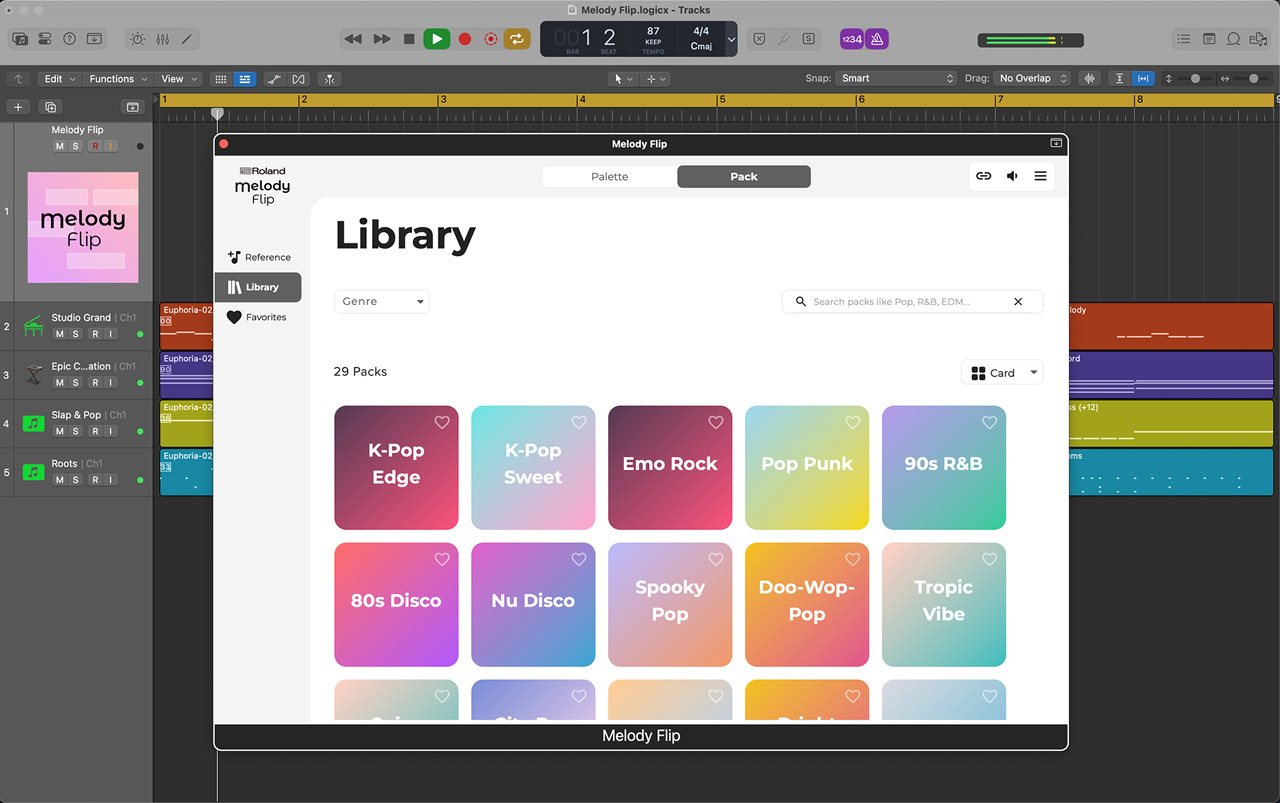Open the Loop Browser icon

[x=1234, y=39]
